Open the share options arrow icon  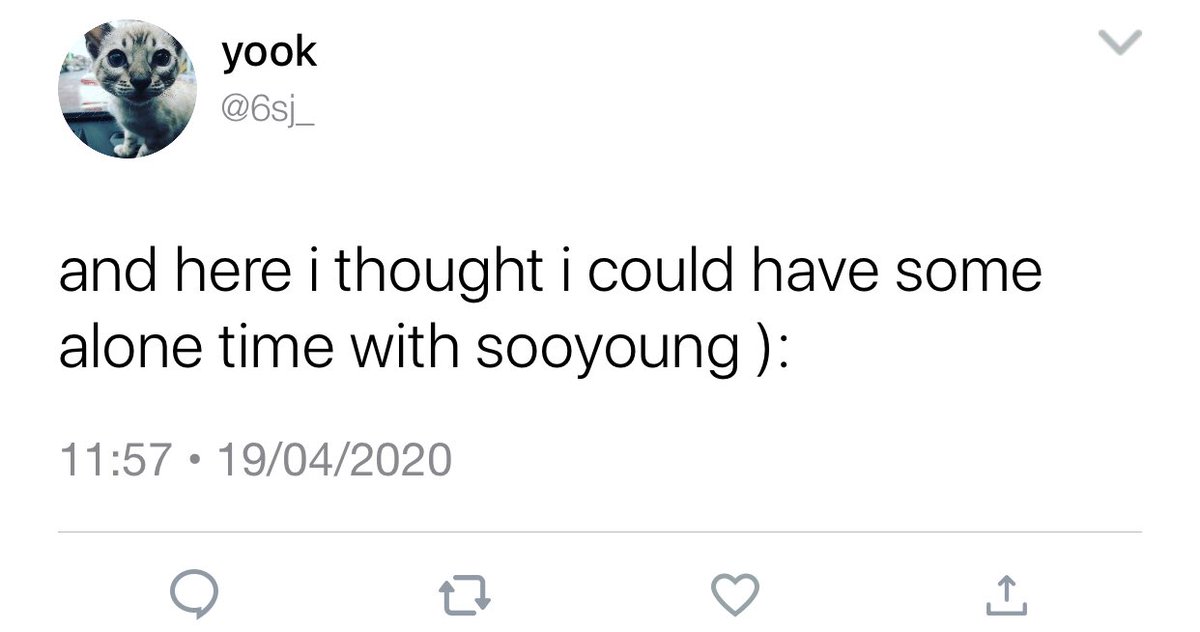coord(1008,596)
